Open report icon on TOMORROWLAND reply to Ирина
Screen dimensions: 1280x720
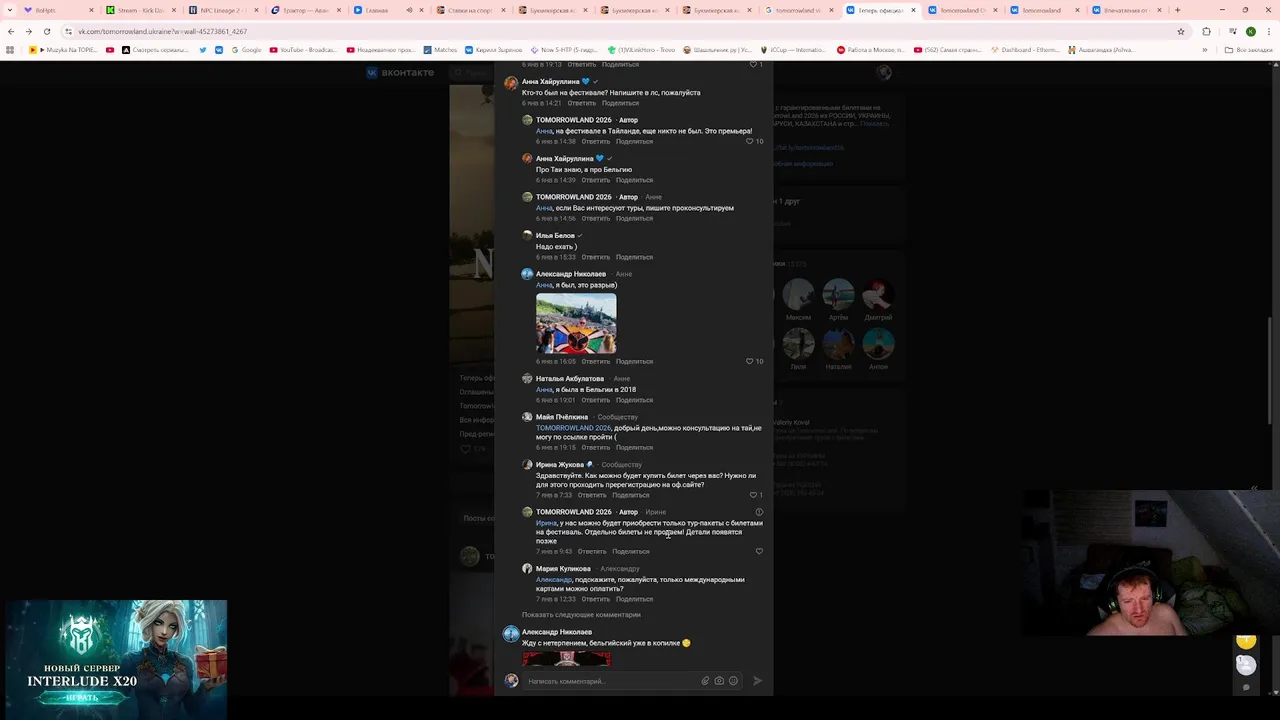coord(759,512)
